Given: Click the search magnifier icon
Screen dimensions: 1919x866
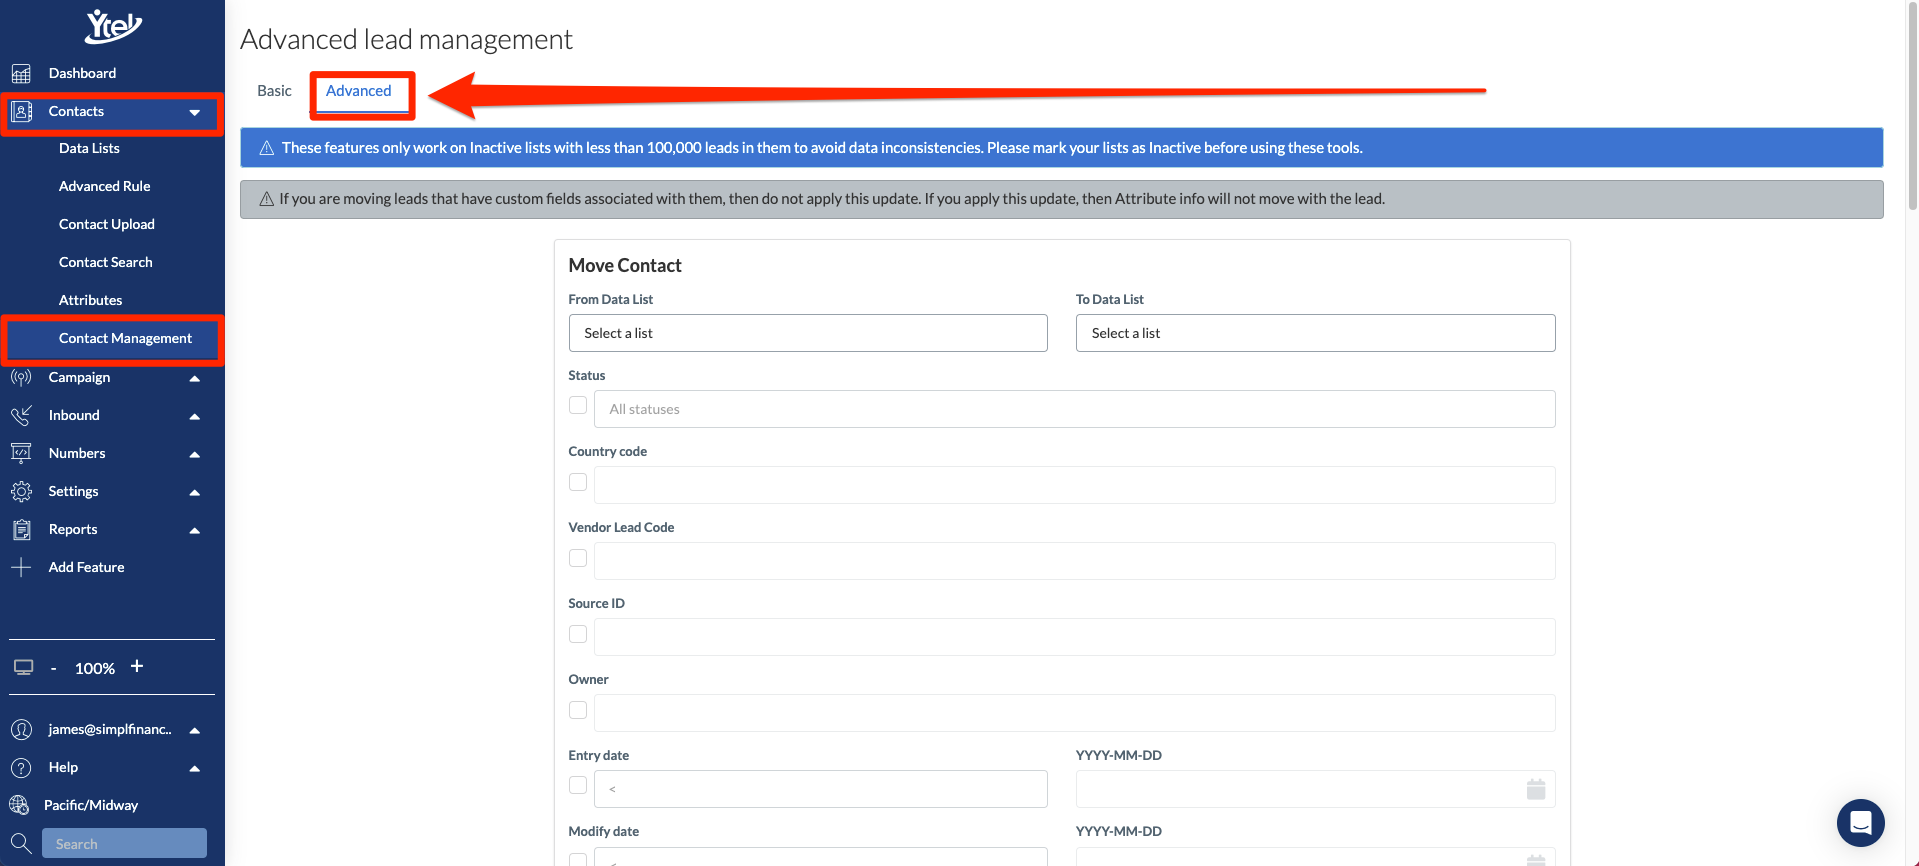Looking at the screenshot, I should (21, 843).
